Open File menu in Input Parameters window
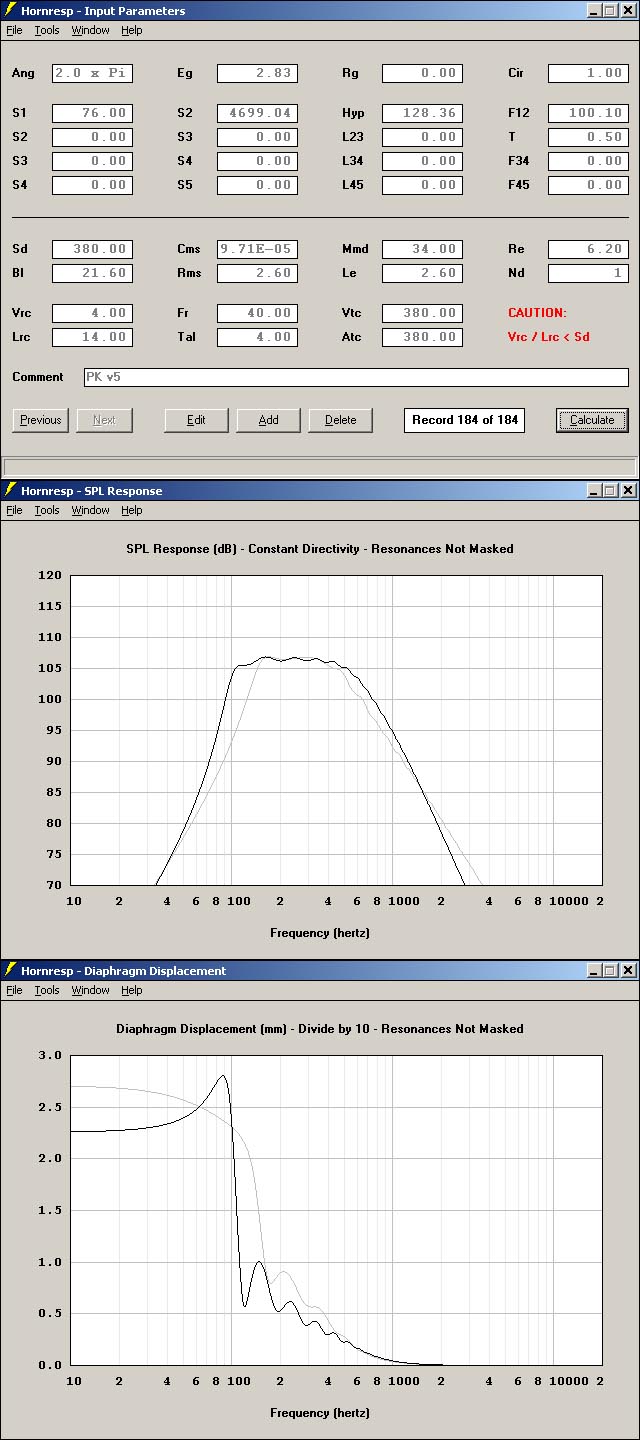This screenshot has height=1440, width=640. [14, 30]
